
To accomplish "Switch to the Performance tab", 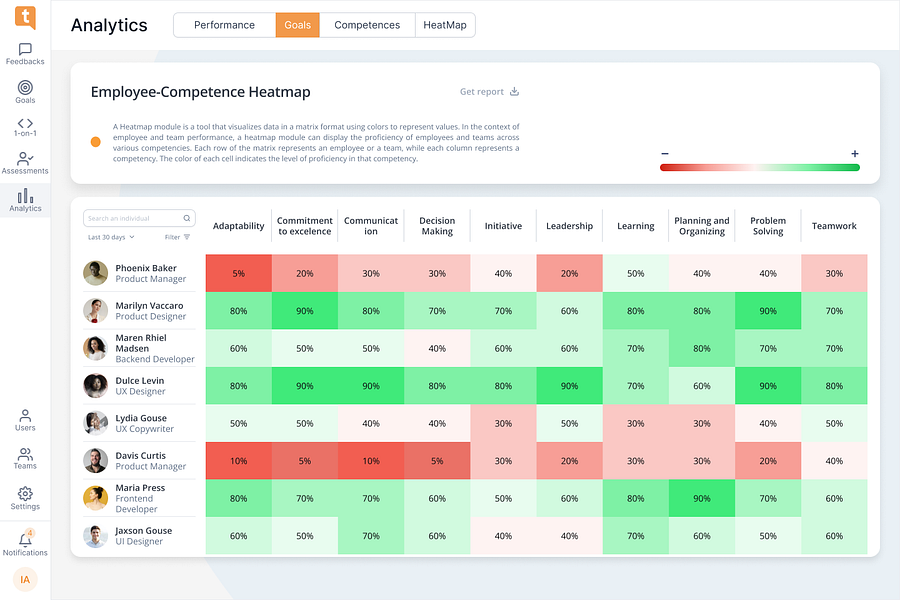I will tap(224, 25).
